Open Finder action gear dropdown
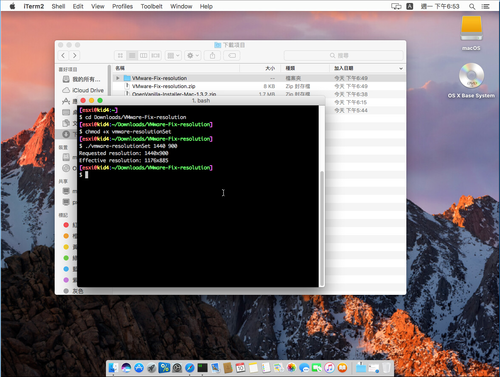Viewport: 500px width, 377px height. (x=193, y=55)
